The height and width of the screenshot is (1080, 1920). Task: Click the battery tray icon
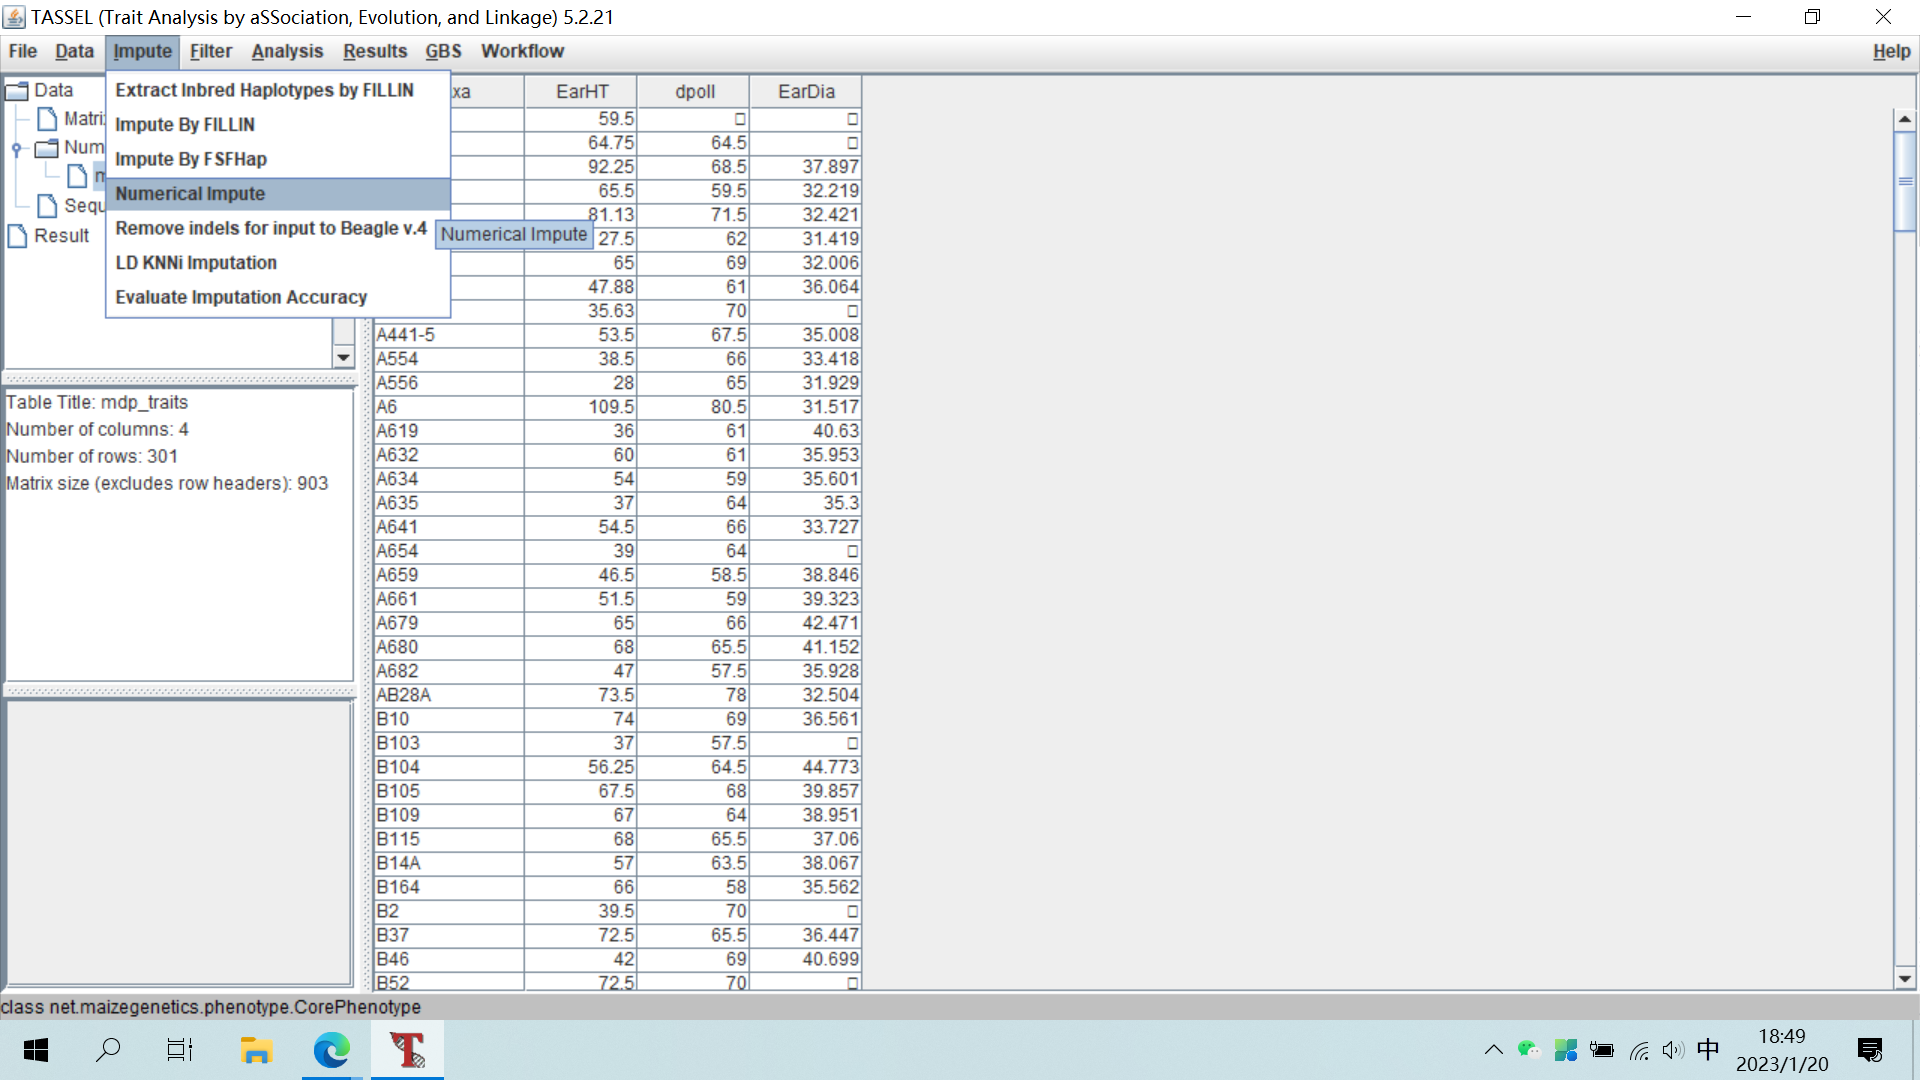pyautogui.click(x=1601, y=1050)
